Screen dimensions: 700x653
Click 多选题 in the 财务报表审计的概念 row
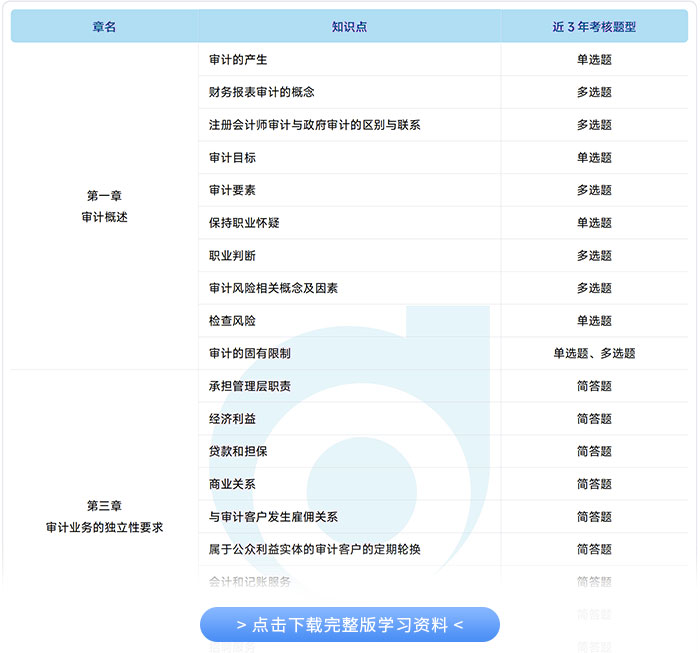[594, 92]
